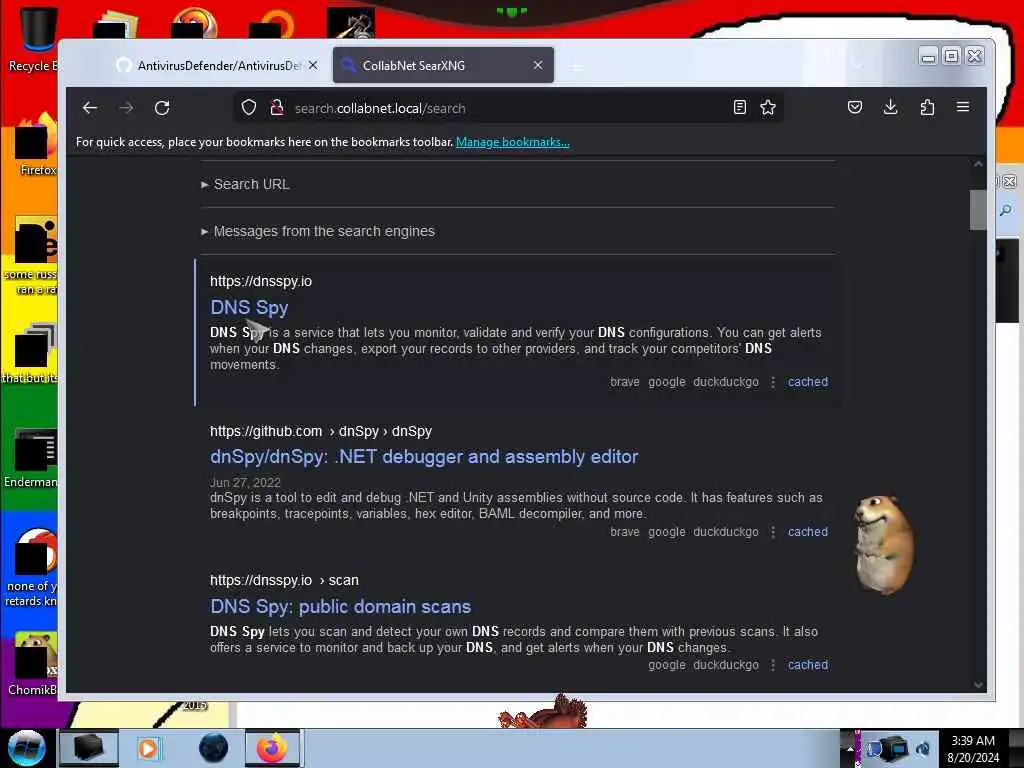This screenshot has width=1024, height=768.
Task: Open dnSpy .NET debugger result link
Action: point(424,456)
